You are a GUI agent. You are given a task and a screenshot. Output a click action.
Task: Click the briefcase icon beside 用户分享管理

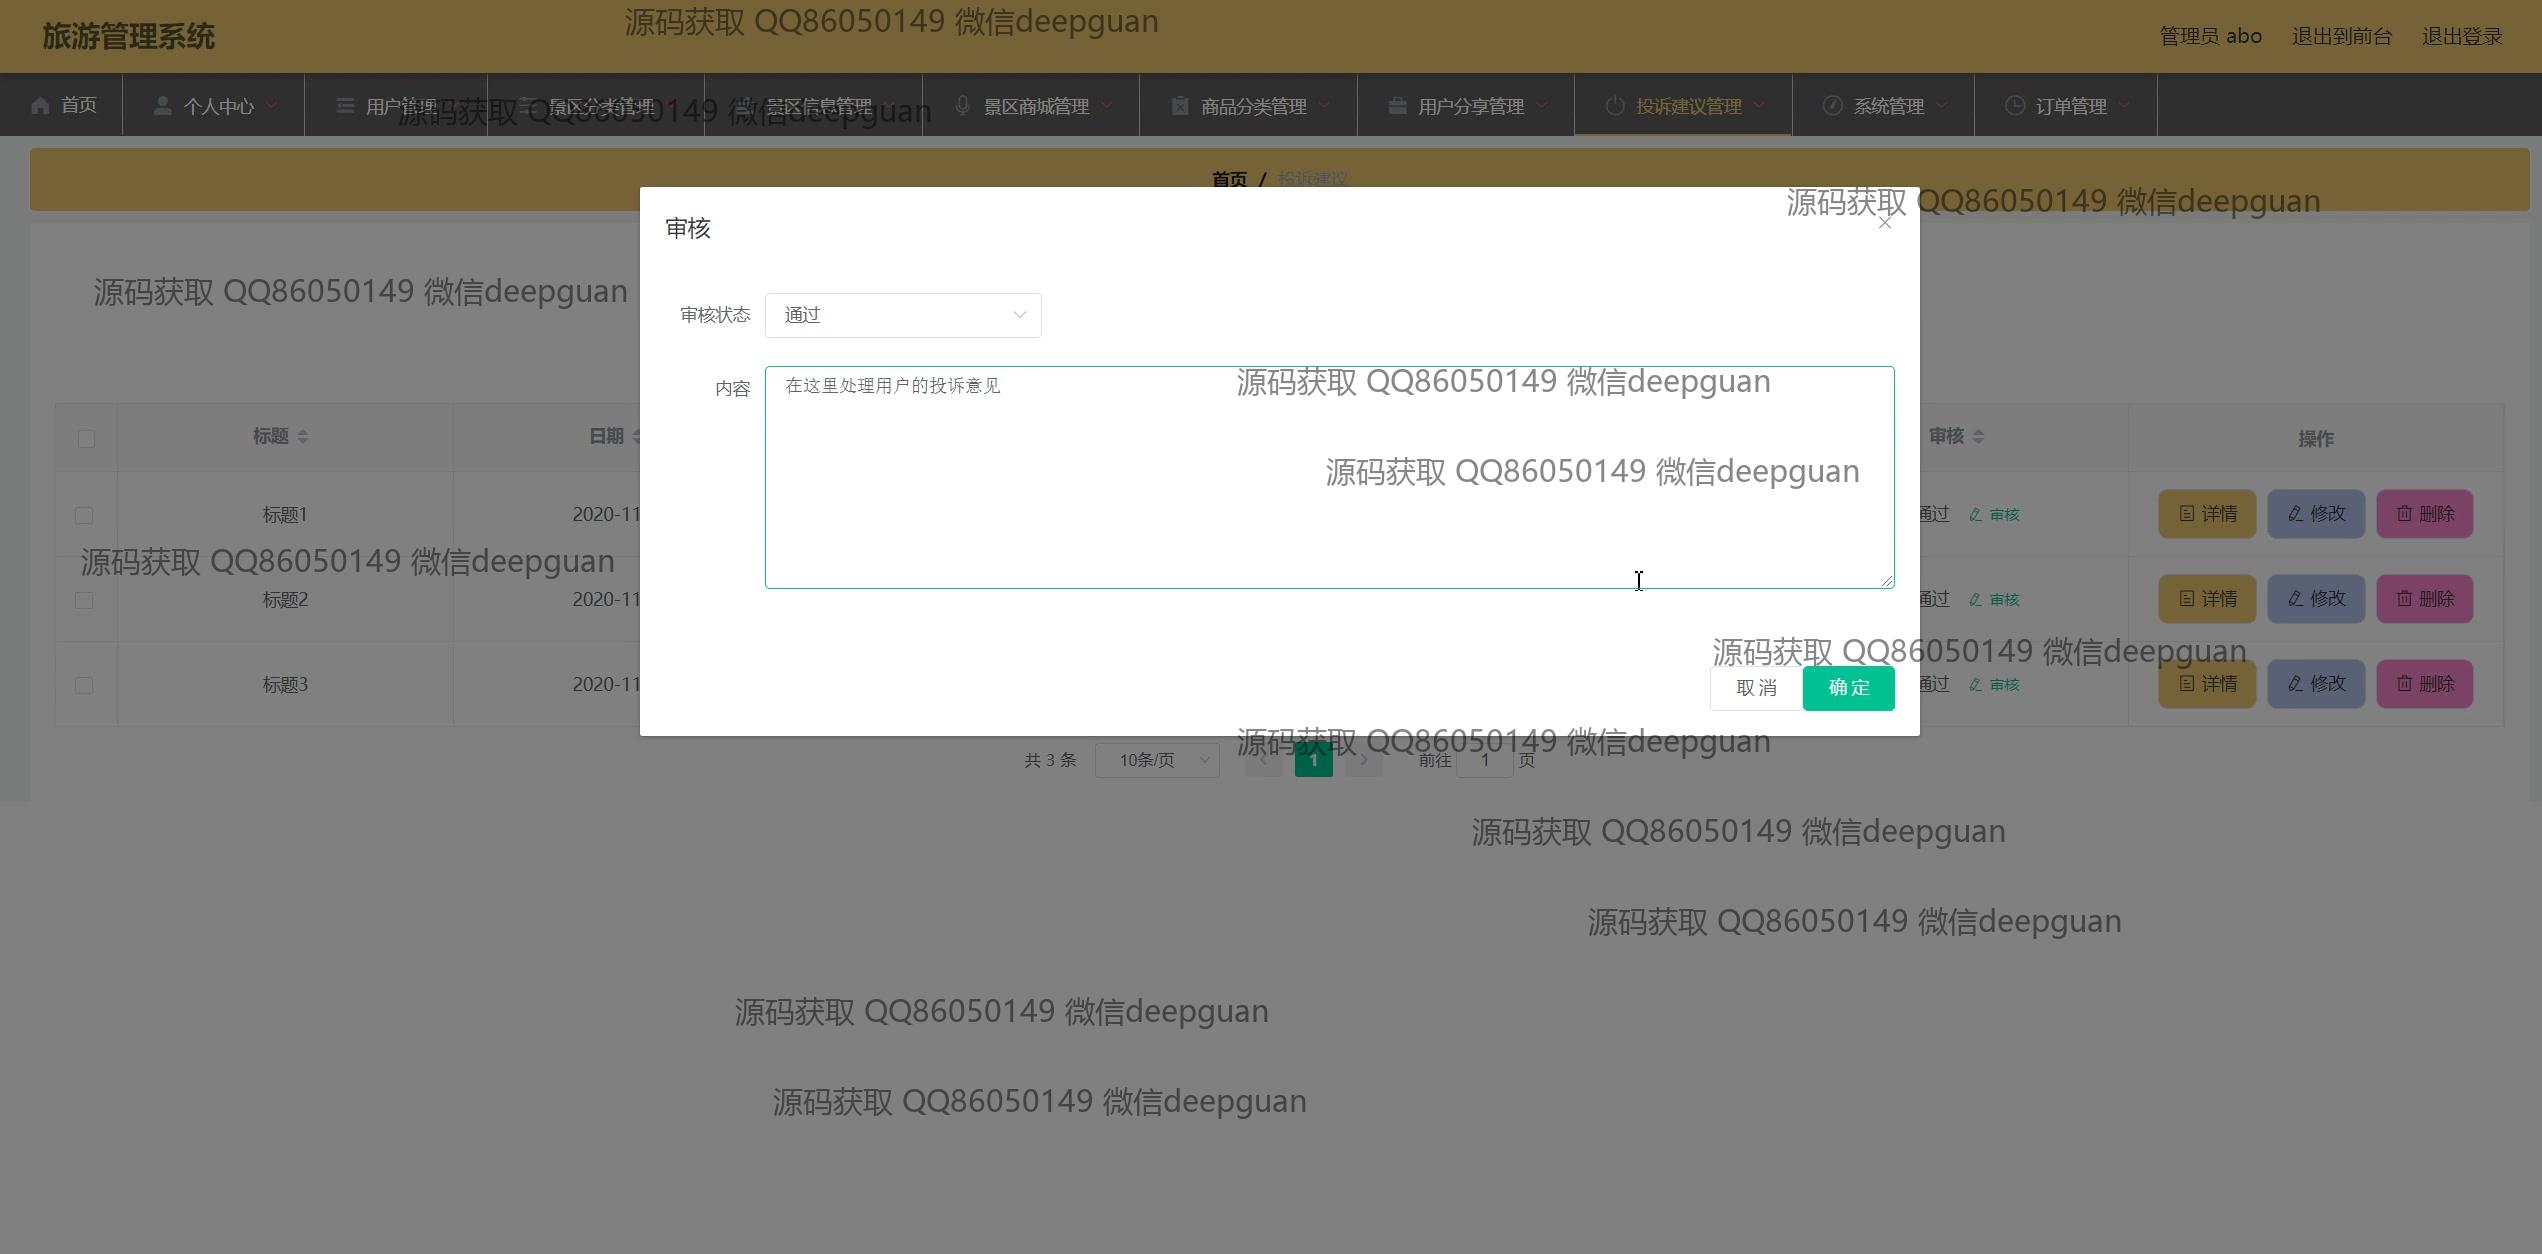tap(1397, 105)
